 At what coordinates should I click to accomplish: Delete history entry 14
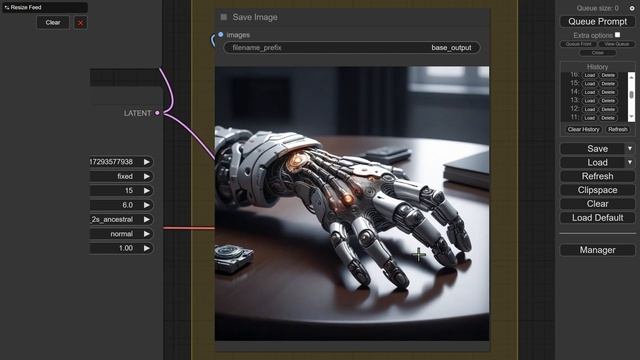608,92
